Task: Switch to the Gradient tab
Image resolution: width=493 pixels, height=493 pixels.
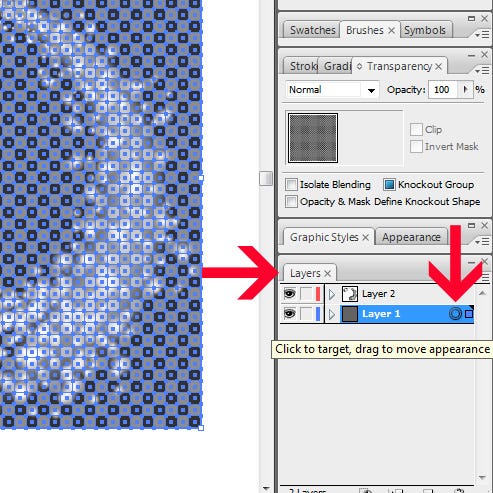Action: tap(336, 66)
